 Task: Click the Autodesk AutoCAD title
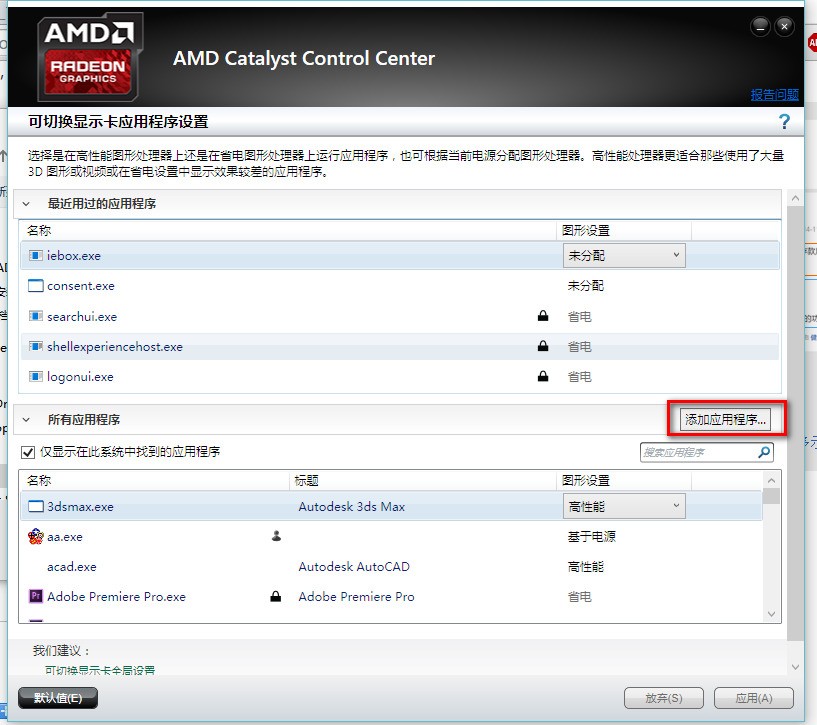pyautogui.click(x=354, y=567)
